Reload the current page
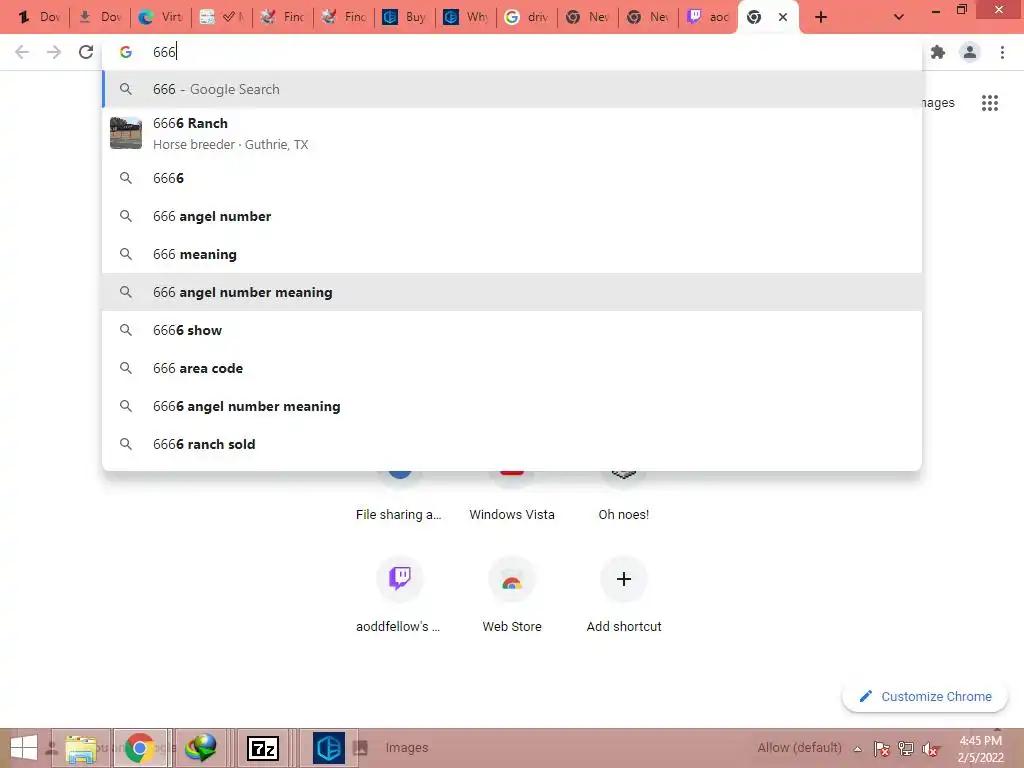The width and height of the screenshot is (1024, 768). tap(86, 52)
